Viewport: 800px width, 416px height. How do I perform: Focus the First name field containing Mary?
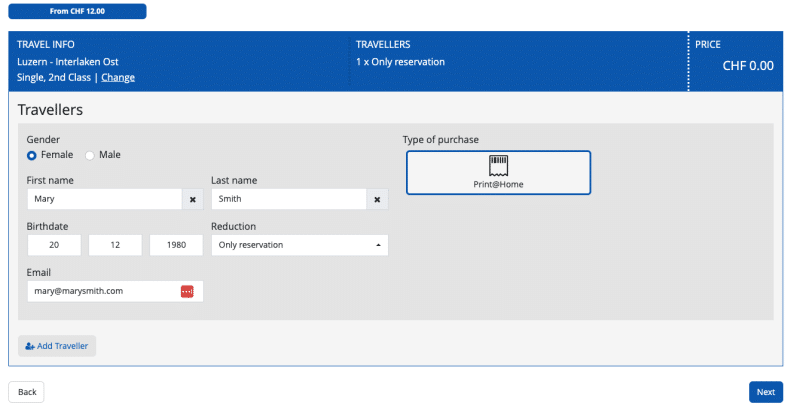pyautogui.click(x=103, y=199)
